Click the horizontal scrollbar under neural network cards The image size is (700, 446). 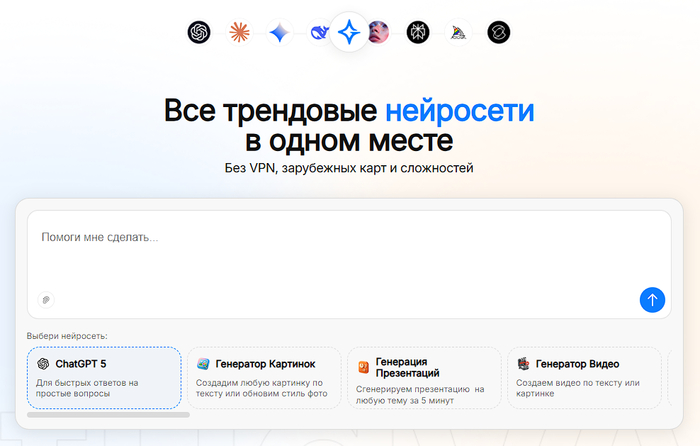(108, 414)
